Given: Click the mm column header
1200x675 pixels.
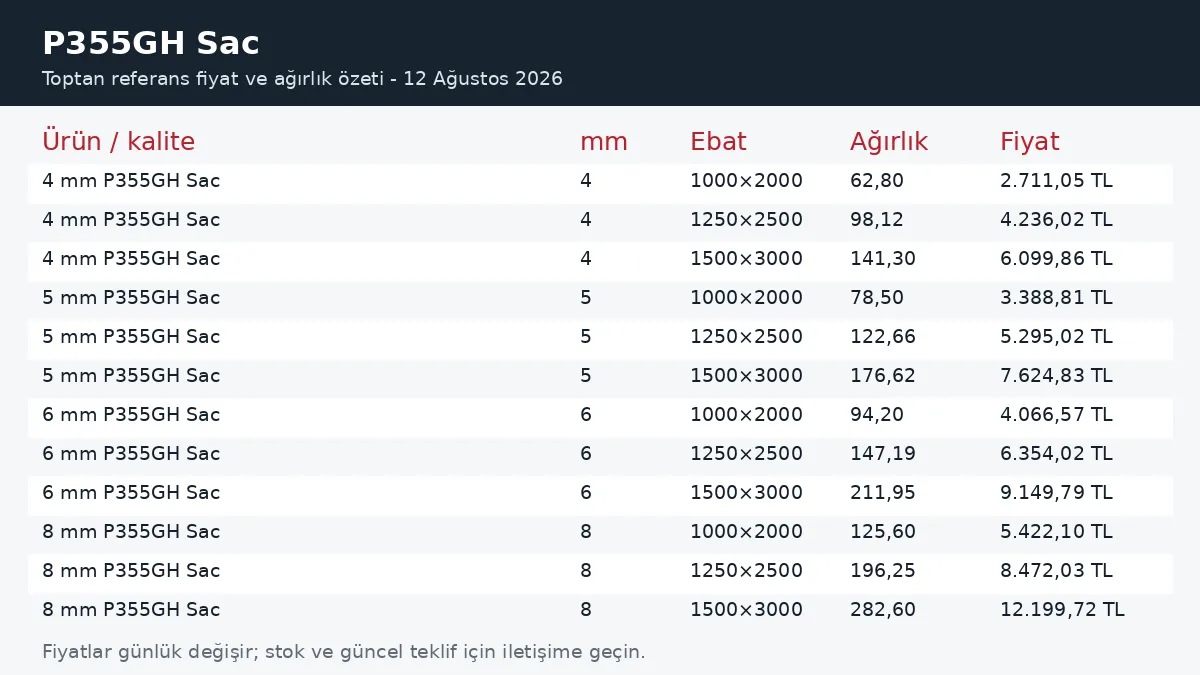Looking at the screenshot, I should [604, 141].
